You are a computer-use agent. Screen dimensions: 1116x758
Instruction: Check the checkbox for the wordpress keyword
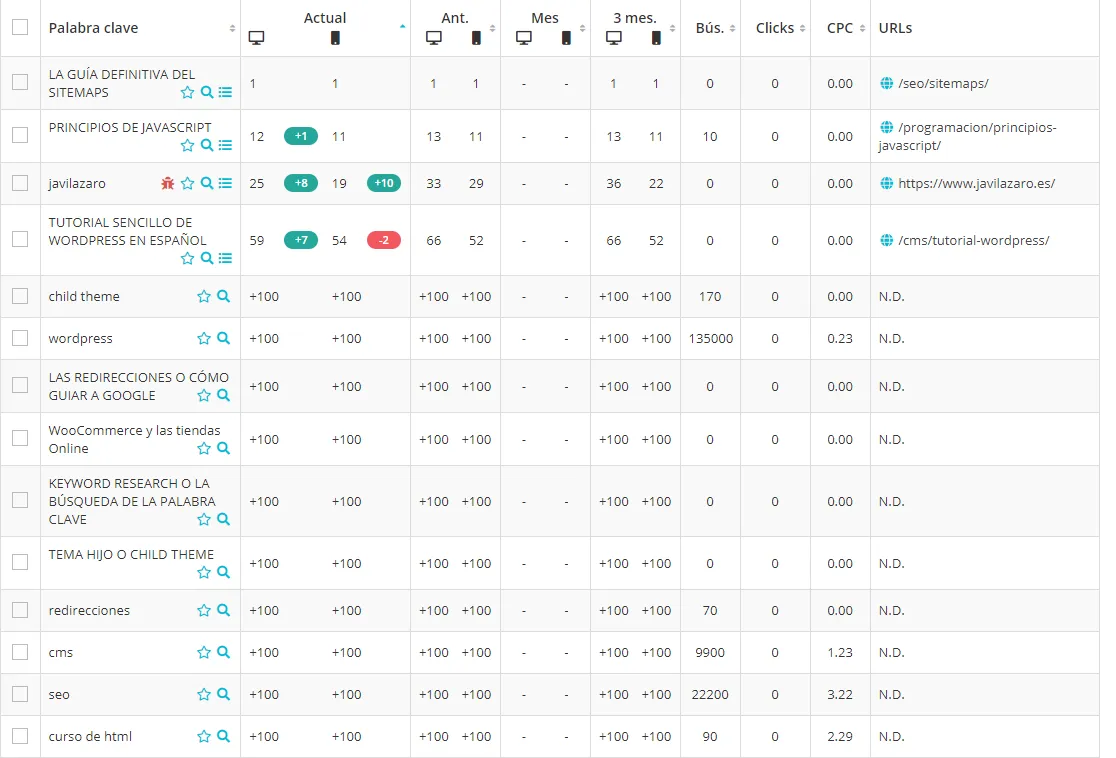[20, 338]
